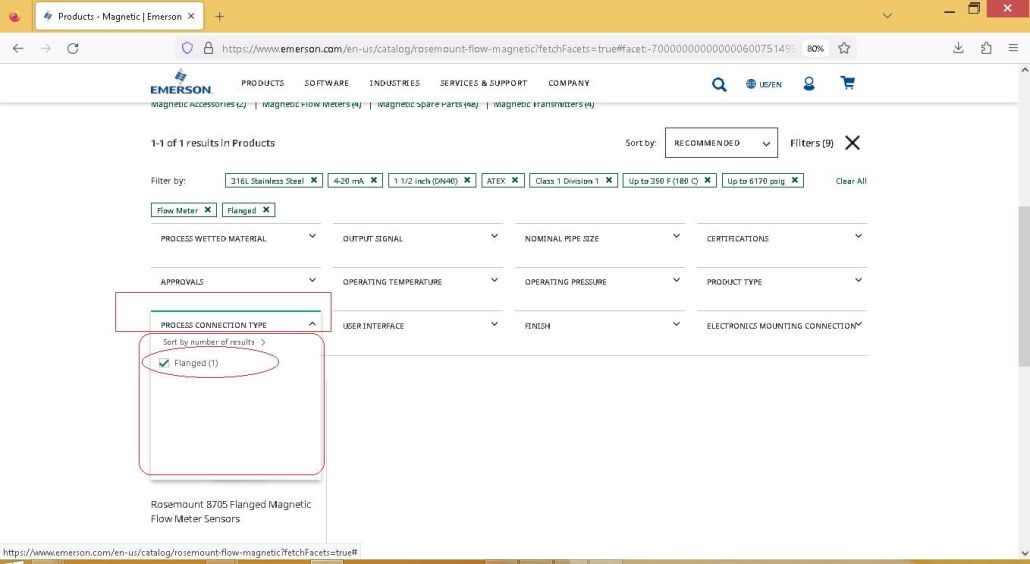Open the Products menu
The width and height of the screenshot is (1030, 564).
pyautogui.click(x=263, y=83)
